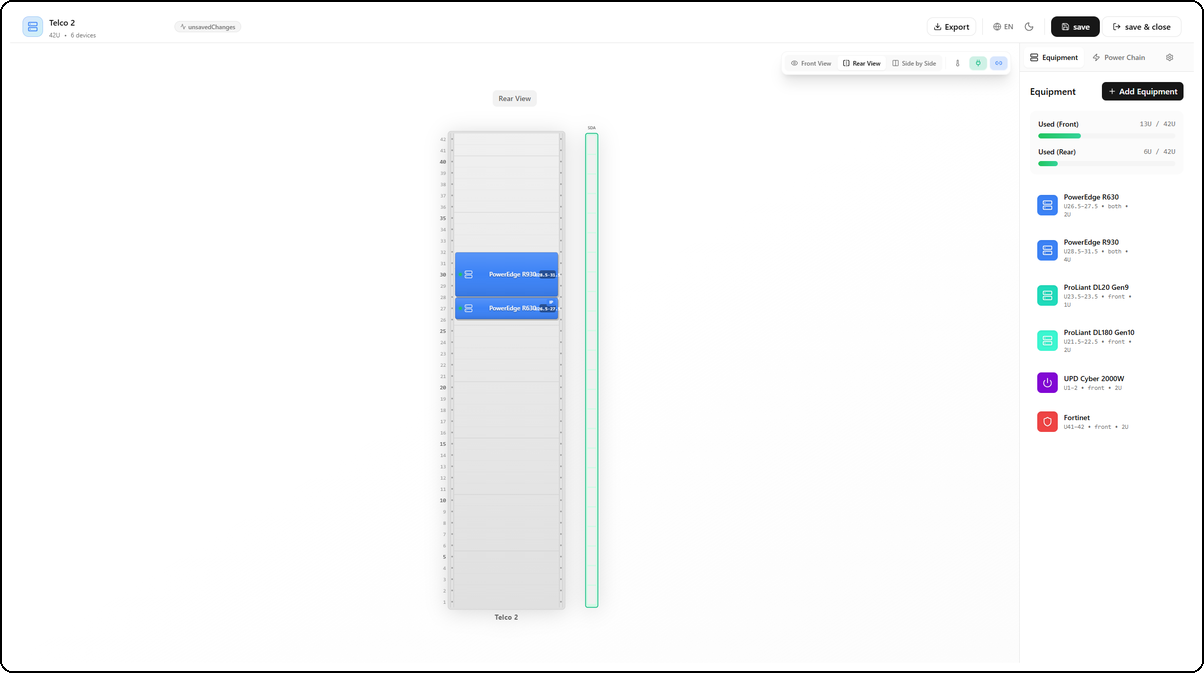Image resolution: width=1204 pixels, height=673 pixels.
Task: Select the Fortinet shield icon
Action: 1047,421
